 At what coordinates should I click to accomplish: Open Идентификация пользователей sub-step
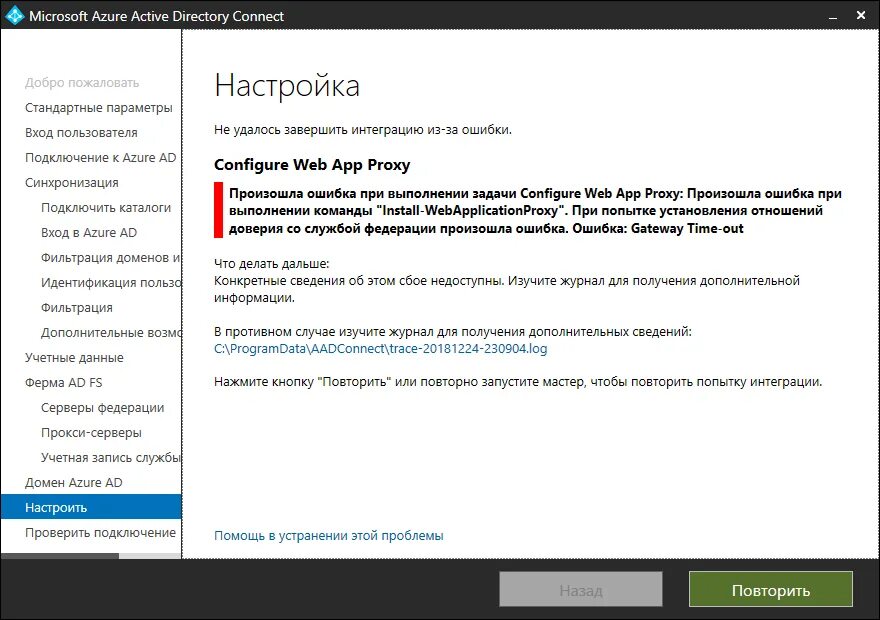pos(111,282)
